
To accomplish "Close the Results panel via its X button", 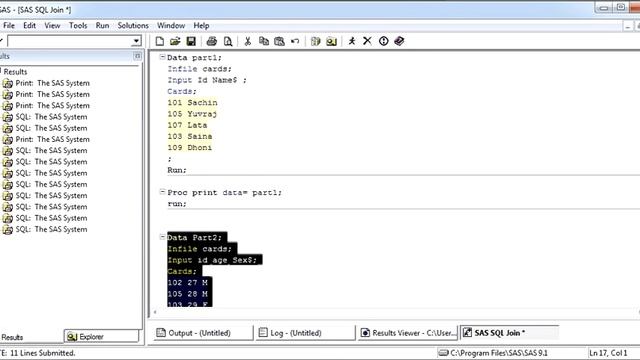I will [x=138, y=56].
